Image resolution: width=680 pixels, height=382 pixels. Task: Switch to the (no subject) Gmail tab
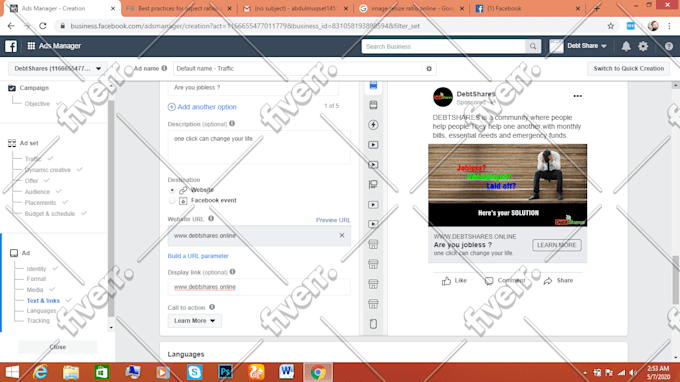coord(295,9)
